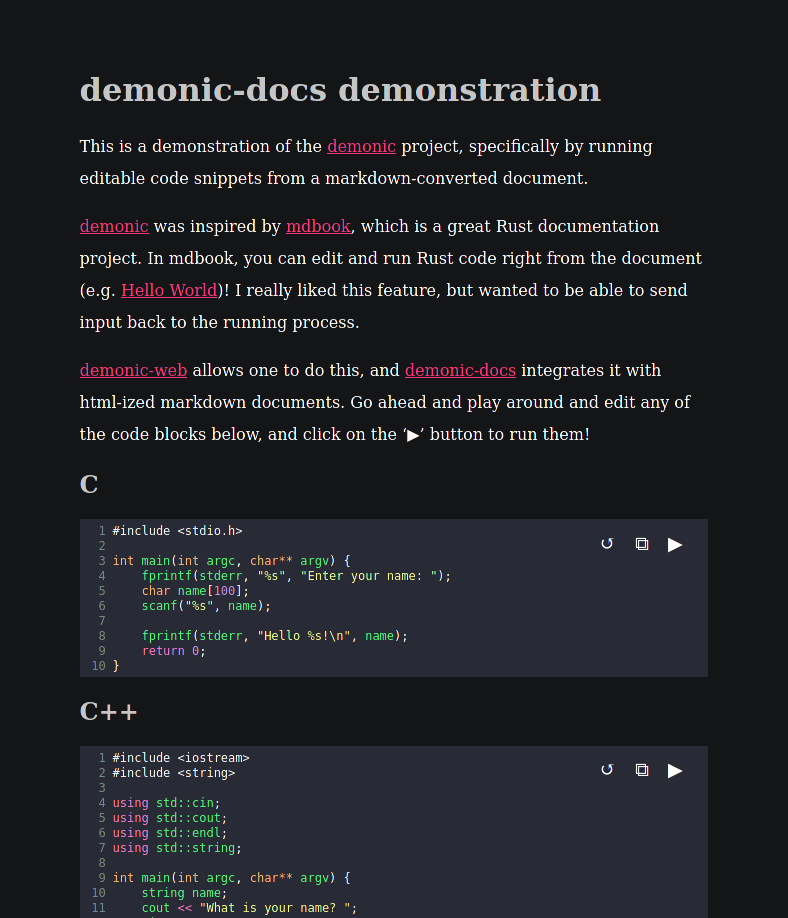
Task: Click the 'char name[100];' code line
Action: tap(195, 591)
